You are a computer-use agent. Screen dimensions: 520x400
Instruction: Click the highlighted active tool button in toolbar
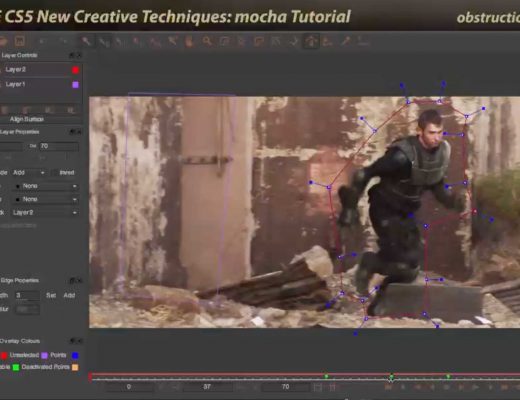[x=311, y=42]
